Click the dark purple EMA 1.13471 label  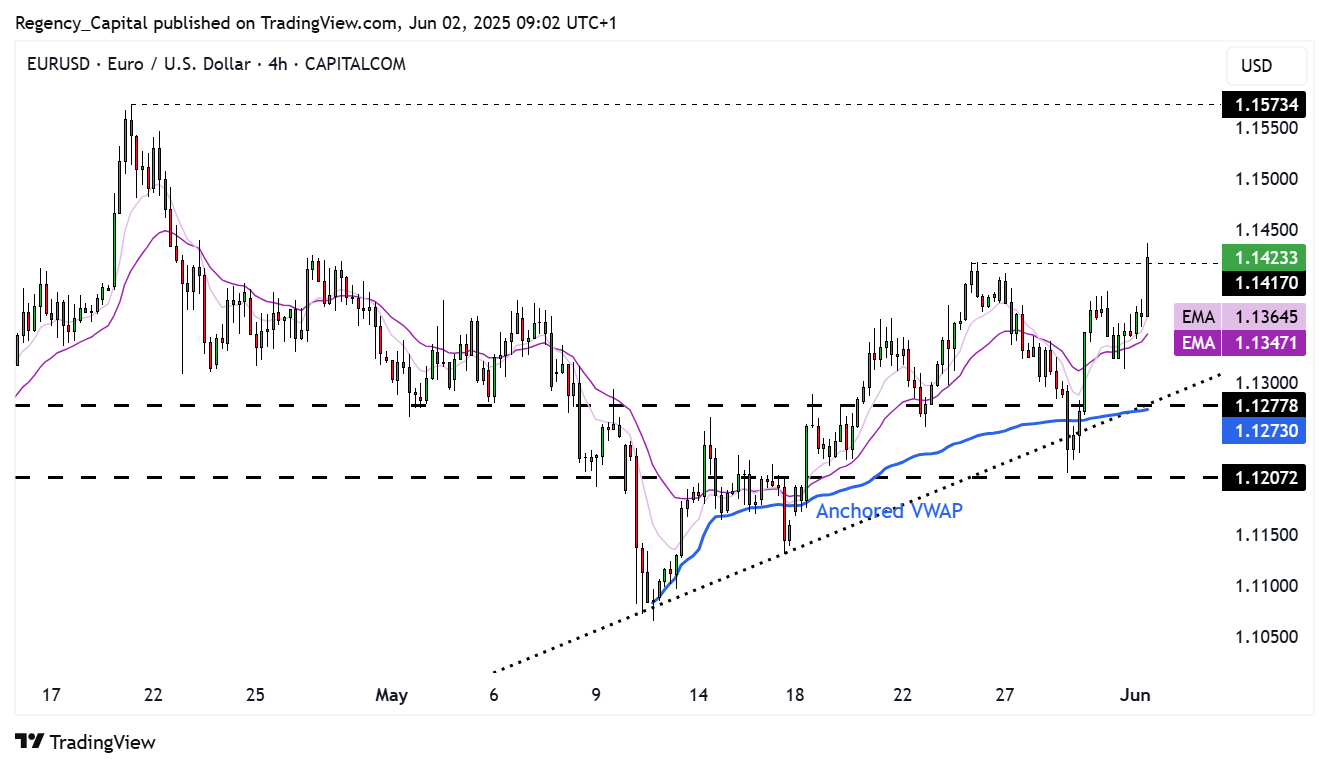point(1240,343)
